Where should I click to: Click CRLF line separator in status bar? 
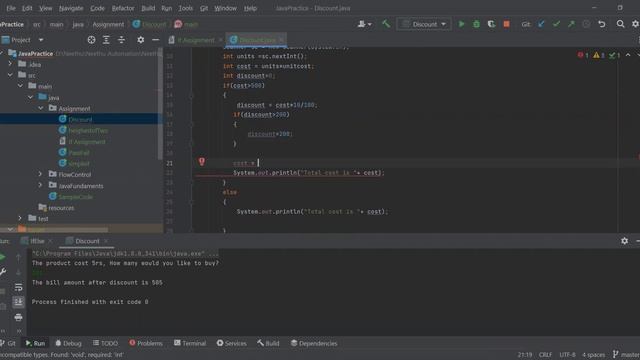click(x=545, y=355)
